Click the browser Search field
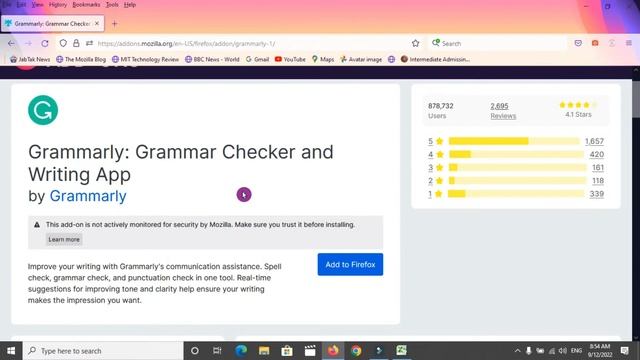Image resolution: width=640 pixels, height=360 pixels. coord(498,43)
